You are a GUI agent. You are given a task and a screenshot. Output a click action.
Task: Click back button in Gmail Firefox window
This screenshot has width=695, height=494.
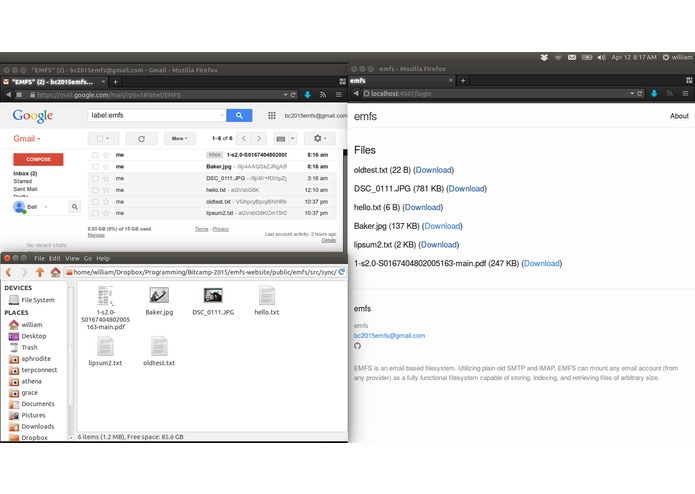point(8,94)
